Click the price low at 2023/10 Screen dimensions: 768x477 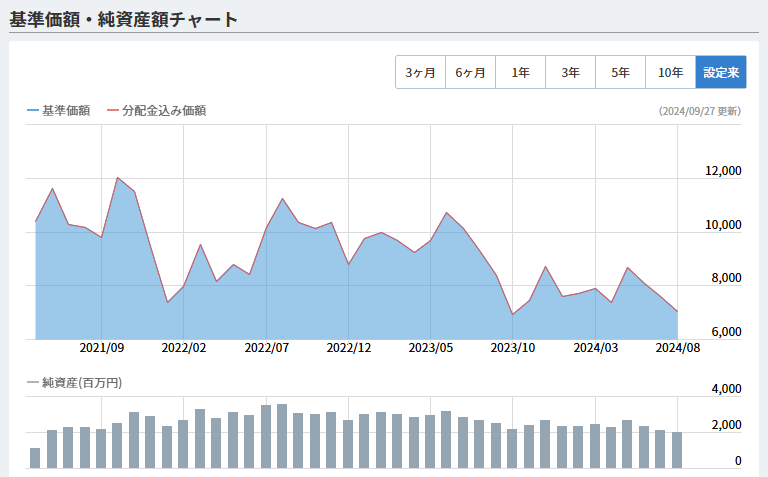513,314
